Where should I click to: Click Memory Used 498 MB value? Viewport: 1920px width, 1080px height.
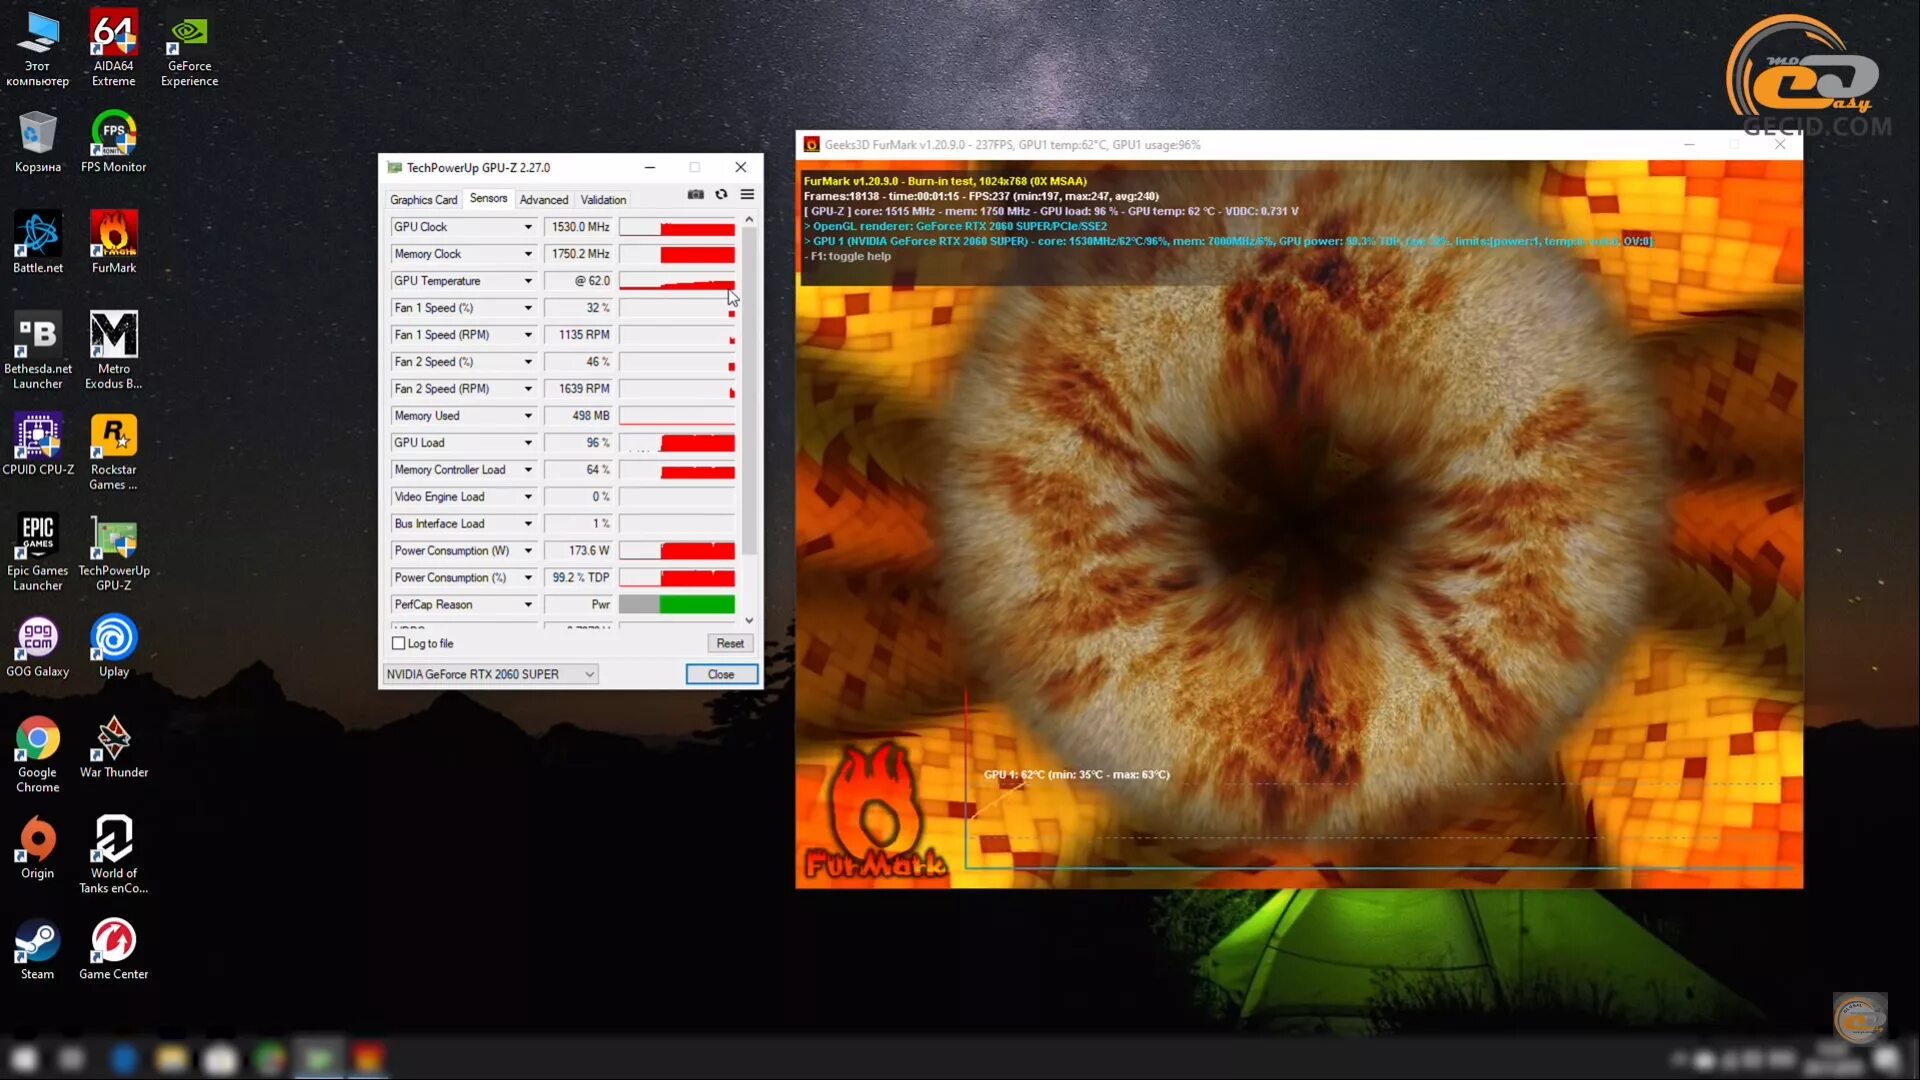pos(579,416)
